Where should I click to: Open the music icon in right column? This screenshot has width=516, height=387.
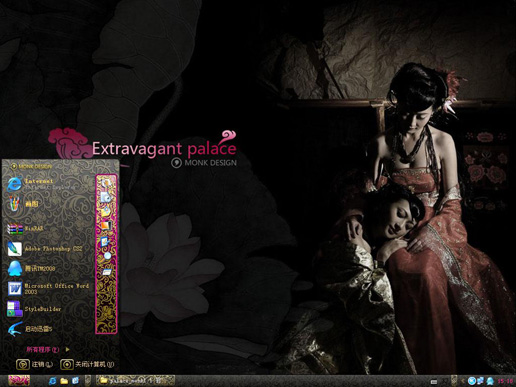tap(106, 197)
